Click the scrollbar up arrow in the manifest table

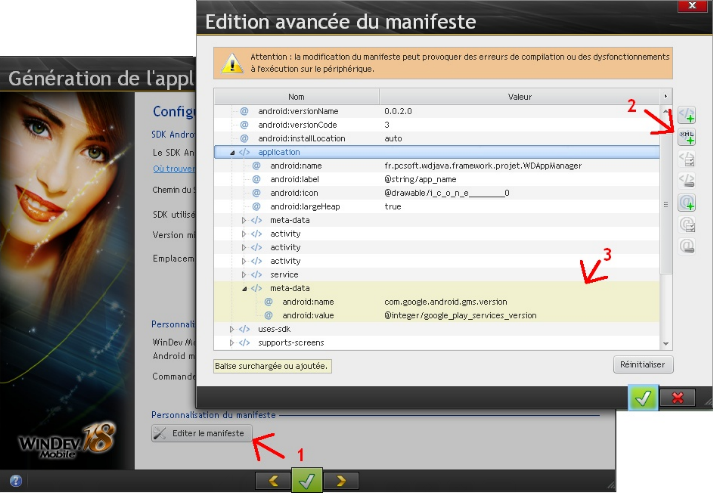pyautogui.click(x=666, y=111)
